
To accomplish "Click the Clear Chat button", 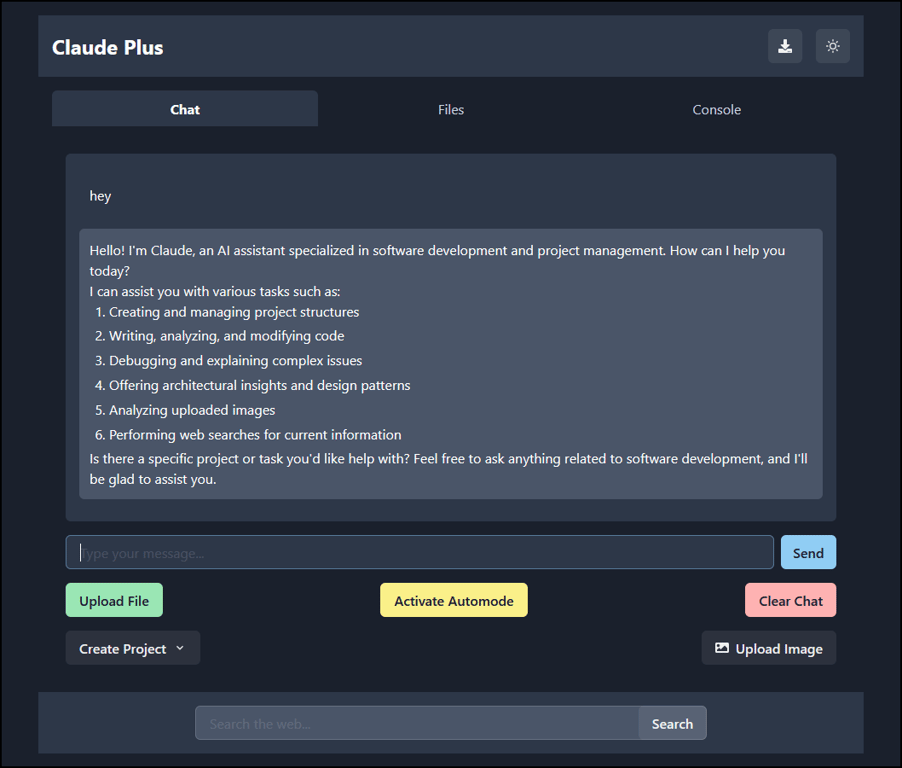I will (x=790, y=601).
